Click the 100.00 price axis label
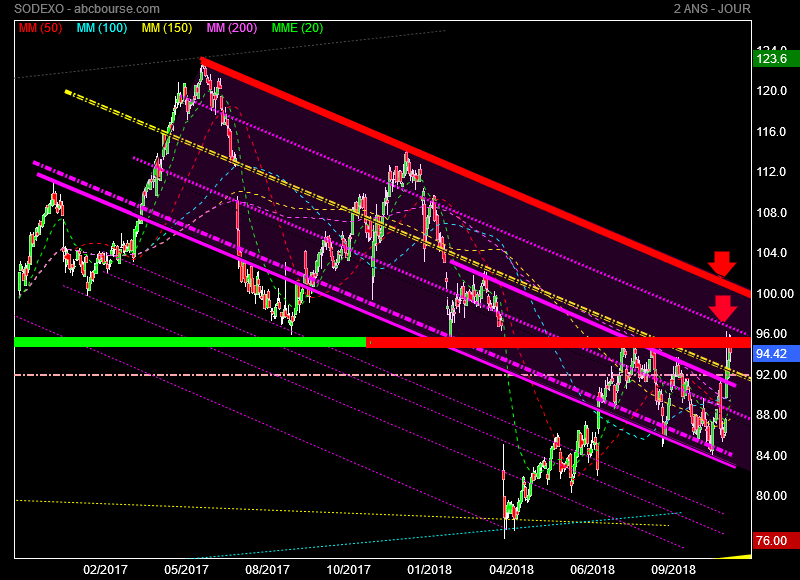This screenshot has width=800, height=580. (775, 294)
